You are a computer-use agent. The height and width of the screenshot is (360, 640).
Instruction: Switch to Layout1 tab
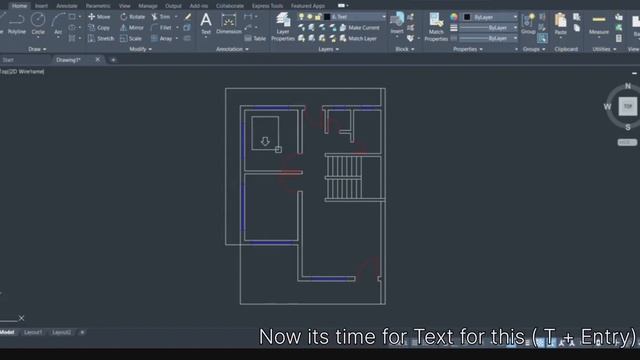tap(33, 332)
